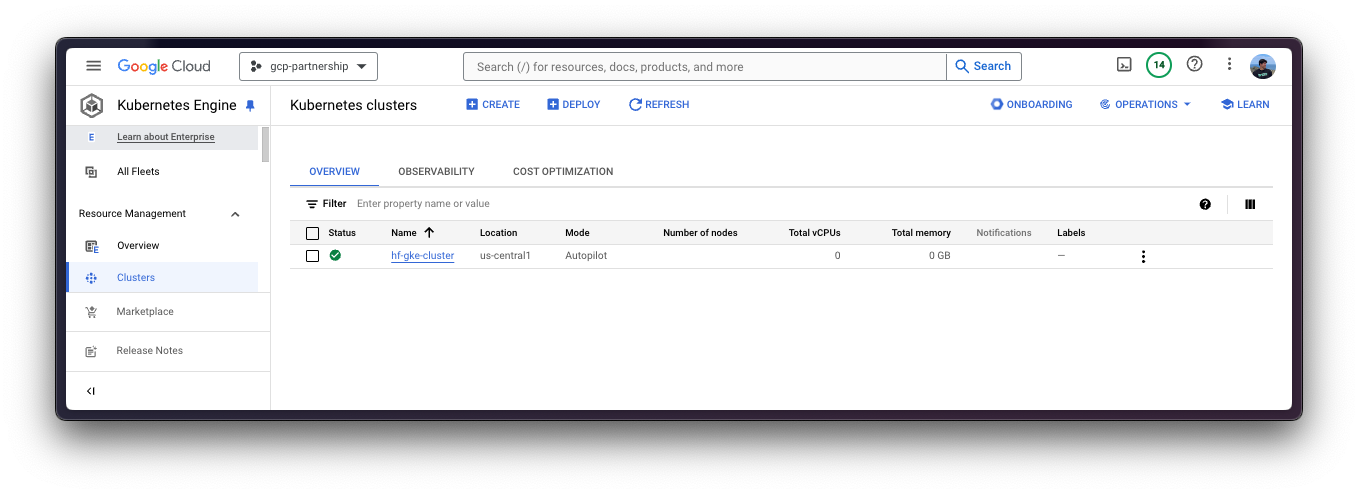Click the CREATE cluster button
The image size is (1358, 494).
[x=493, y=105]
